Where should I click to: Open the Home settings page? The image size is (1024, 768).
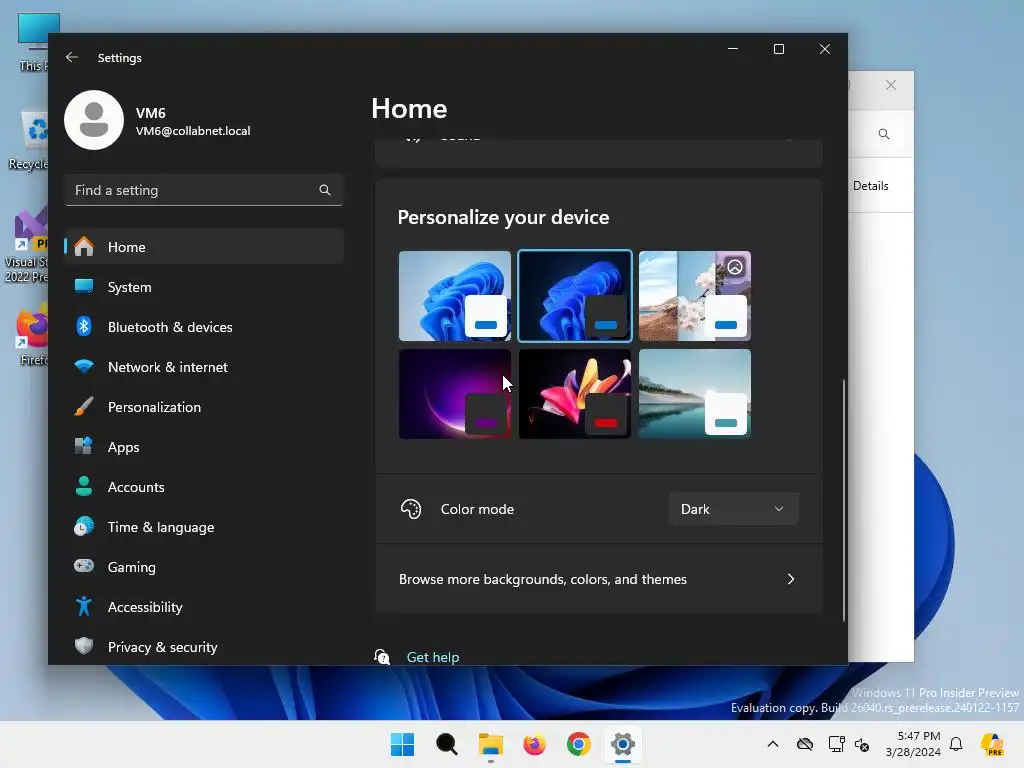204,247
